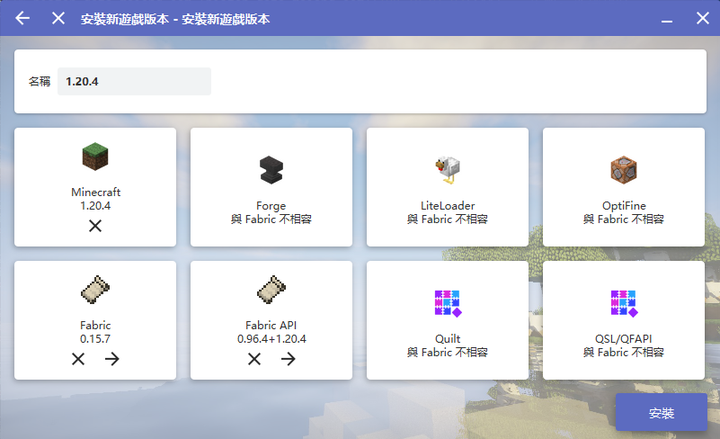Close install page via title bar X

click(x=58, y=18)
